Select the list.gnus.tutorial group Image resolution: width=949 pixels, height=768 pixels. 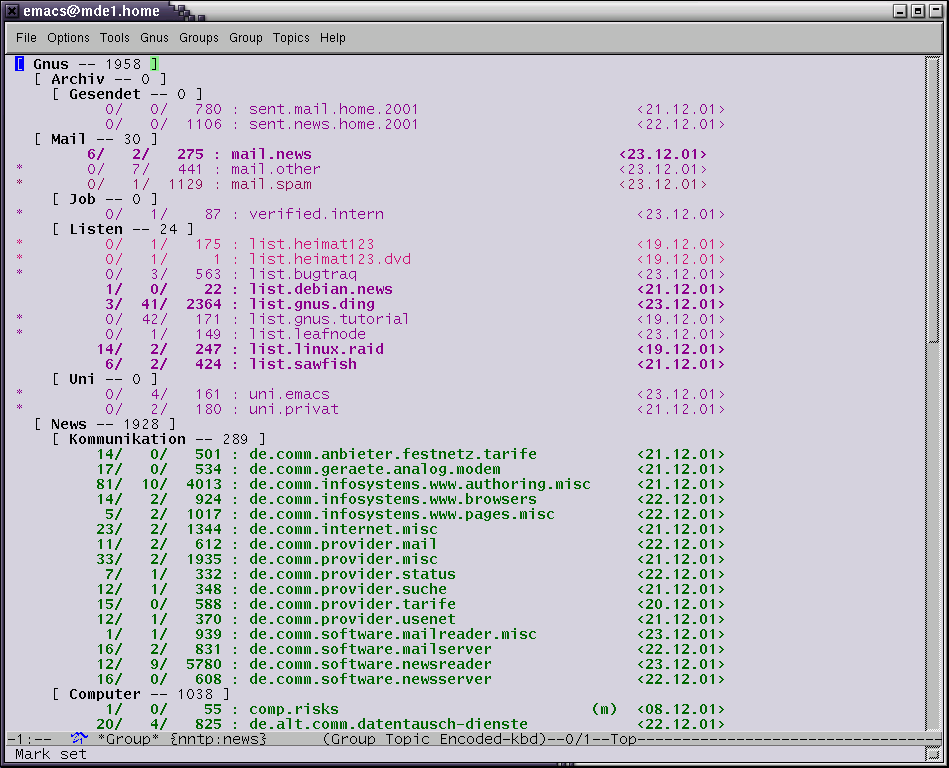tap(329, 320)
